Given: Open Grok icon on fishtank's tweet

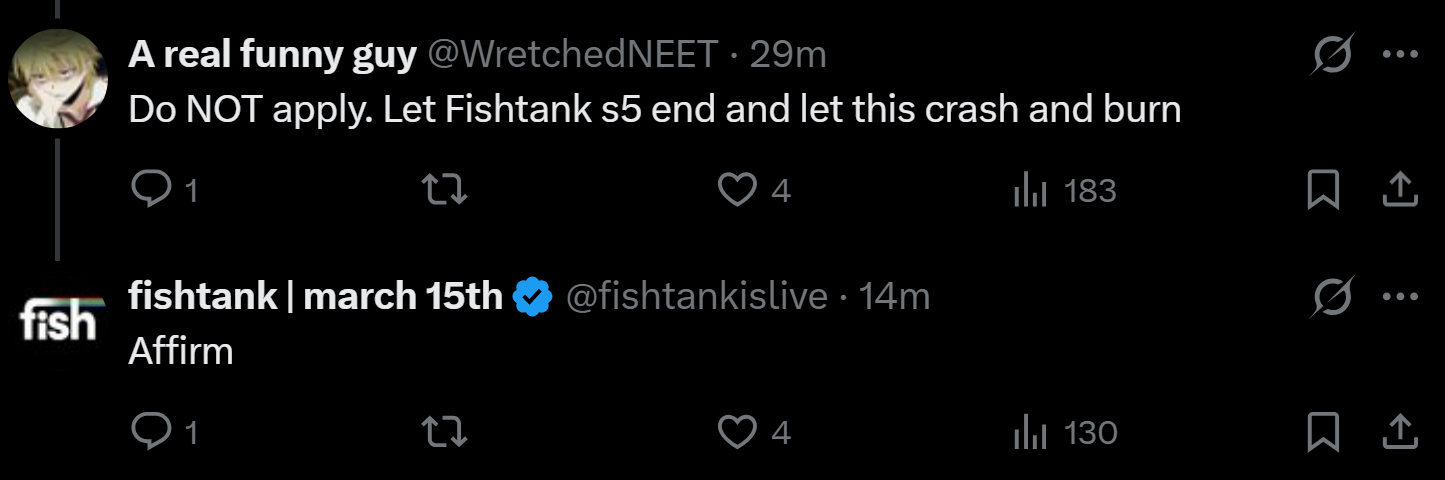Looking at the screenshot, I should point(1334,296).
